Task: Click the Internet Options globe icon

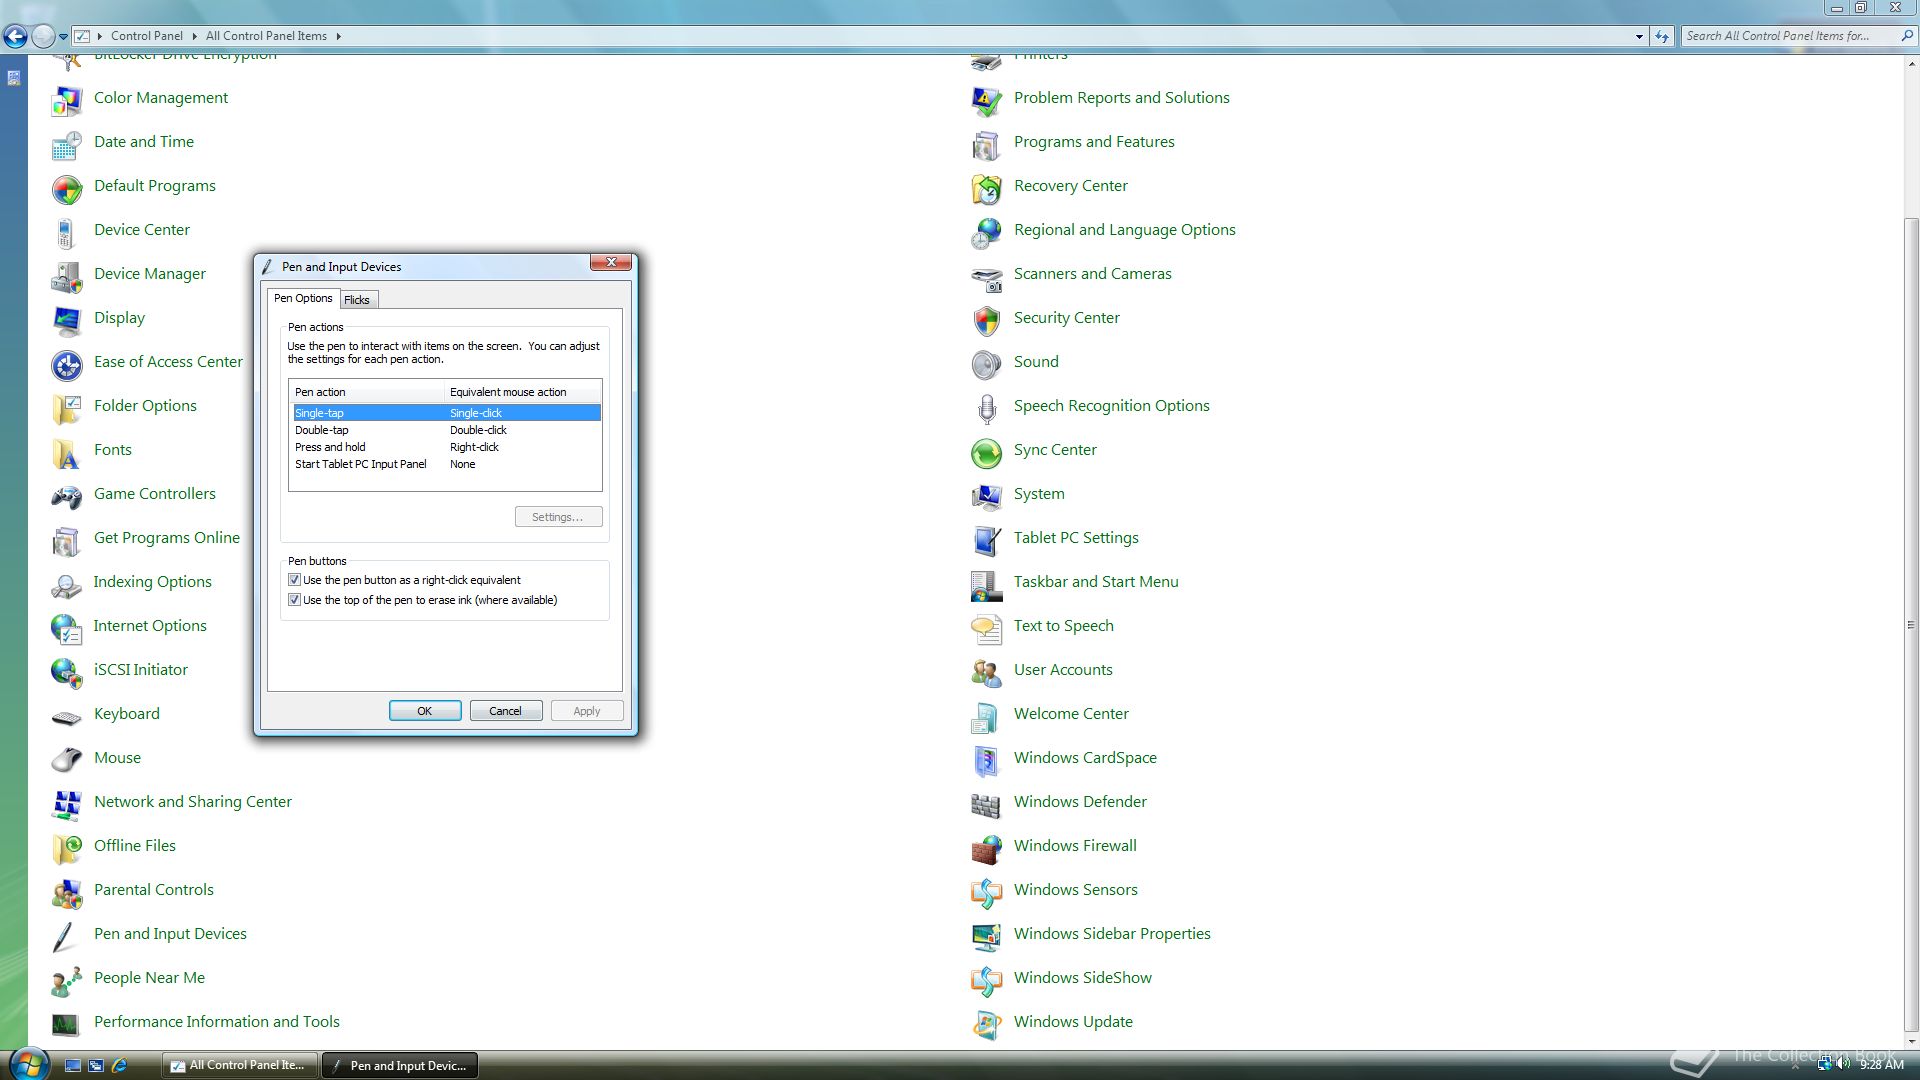Action: pos(67,627)
